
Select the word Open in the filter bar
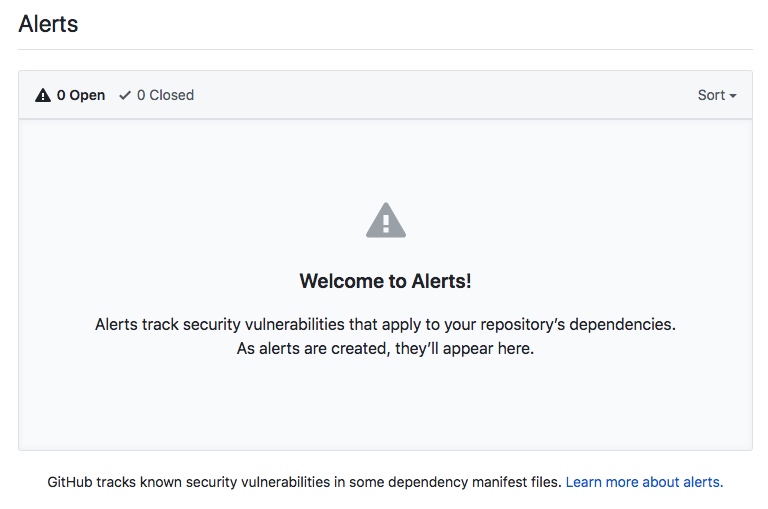coord(87,95)
